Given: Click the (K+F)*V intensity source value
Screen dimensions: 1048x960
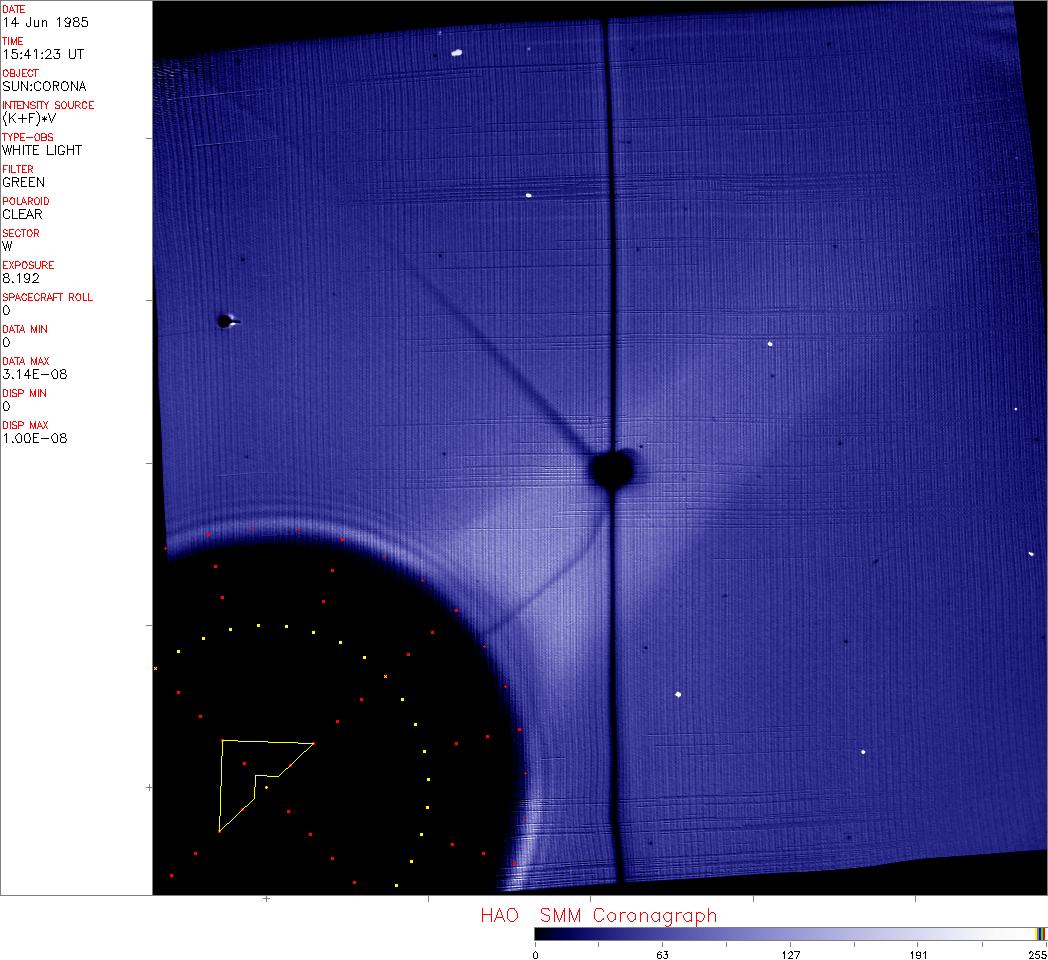Looking at the screenshot, I should click(32, 118).
